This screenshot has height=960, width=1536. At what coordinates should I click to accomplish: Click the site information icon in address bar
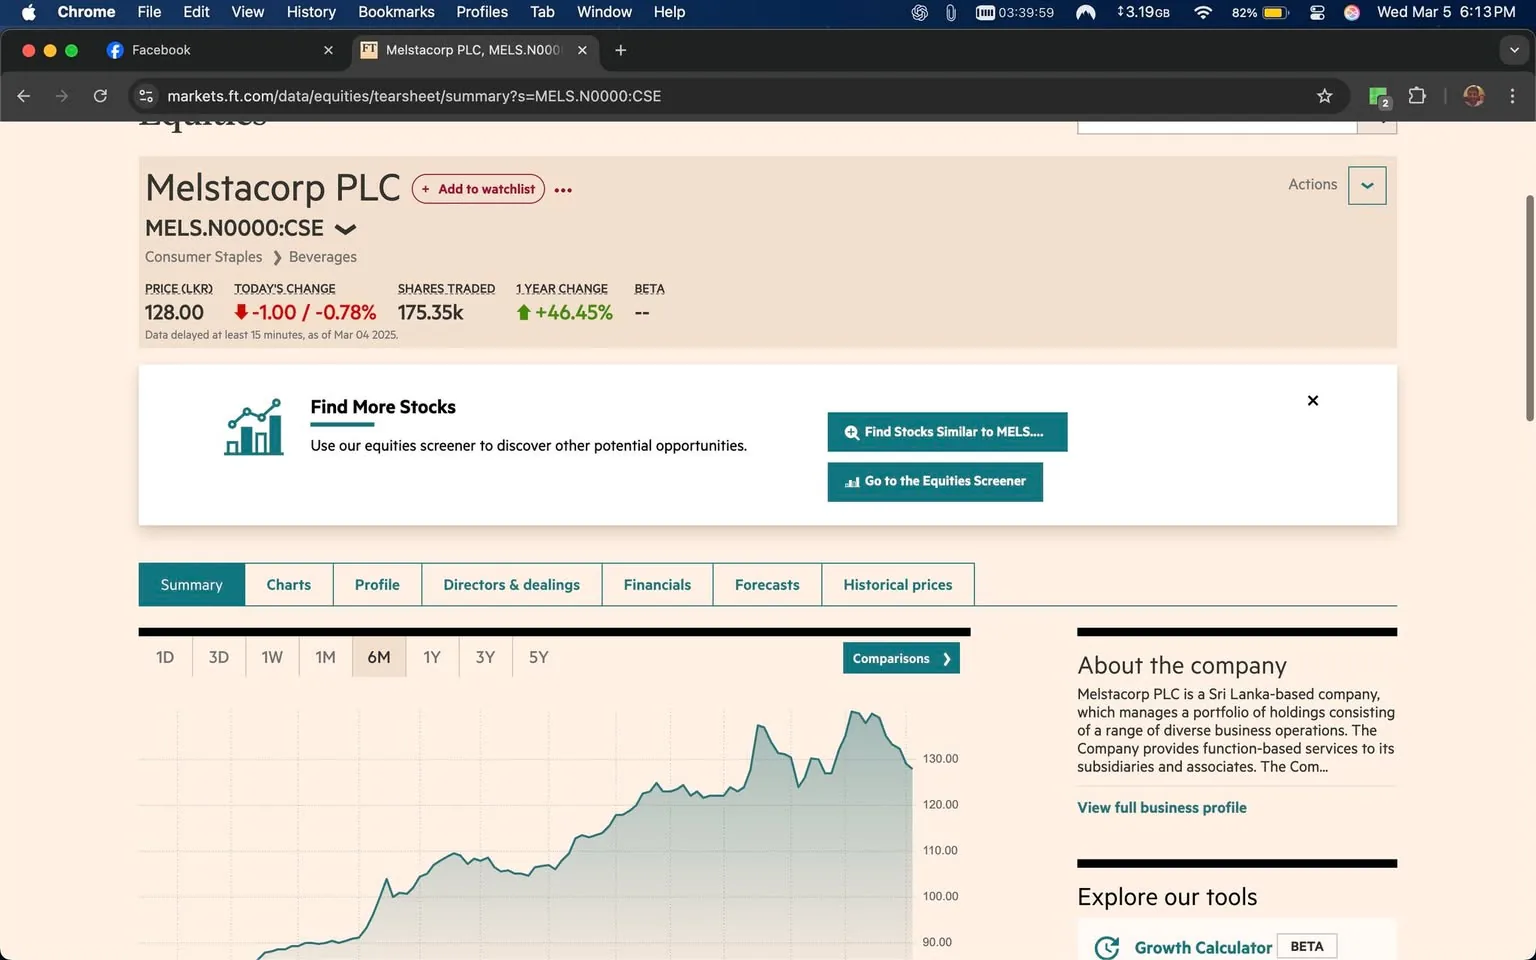[x=146, y=96]
